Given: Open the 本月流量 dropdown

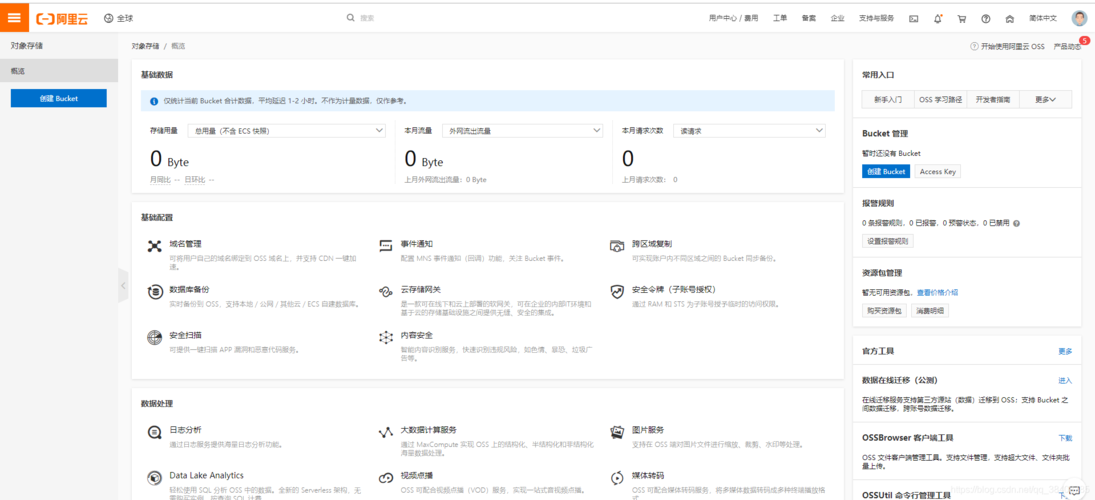Looking at the screenshot, I should tap(522, 131).
